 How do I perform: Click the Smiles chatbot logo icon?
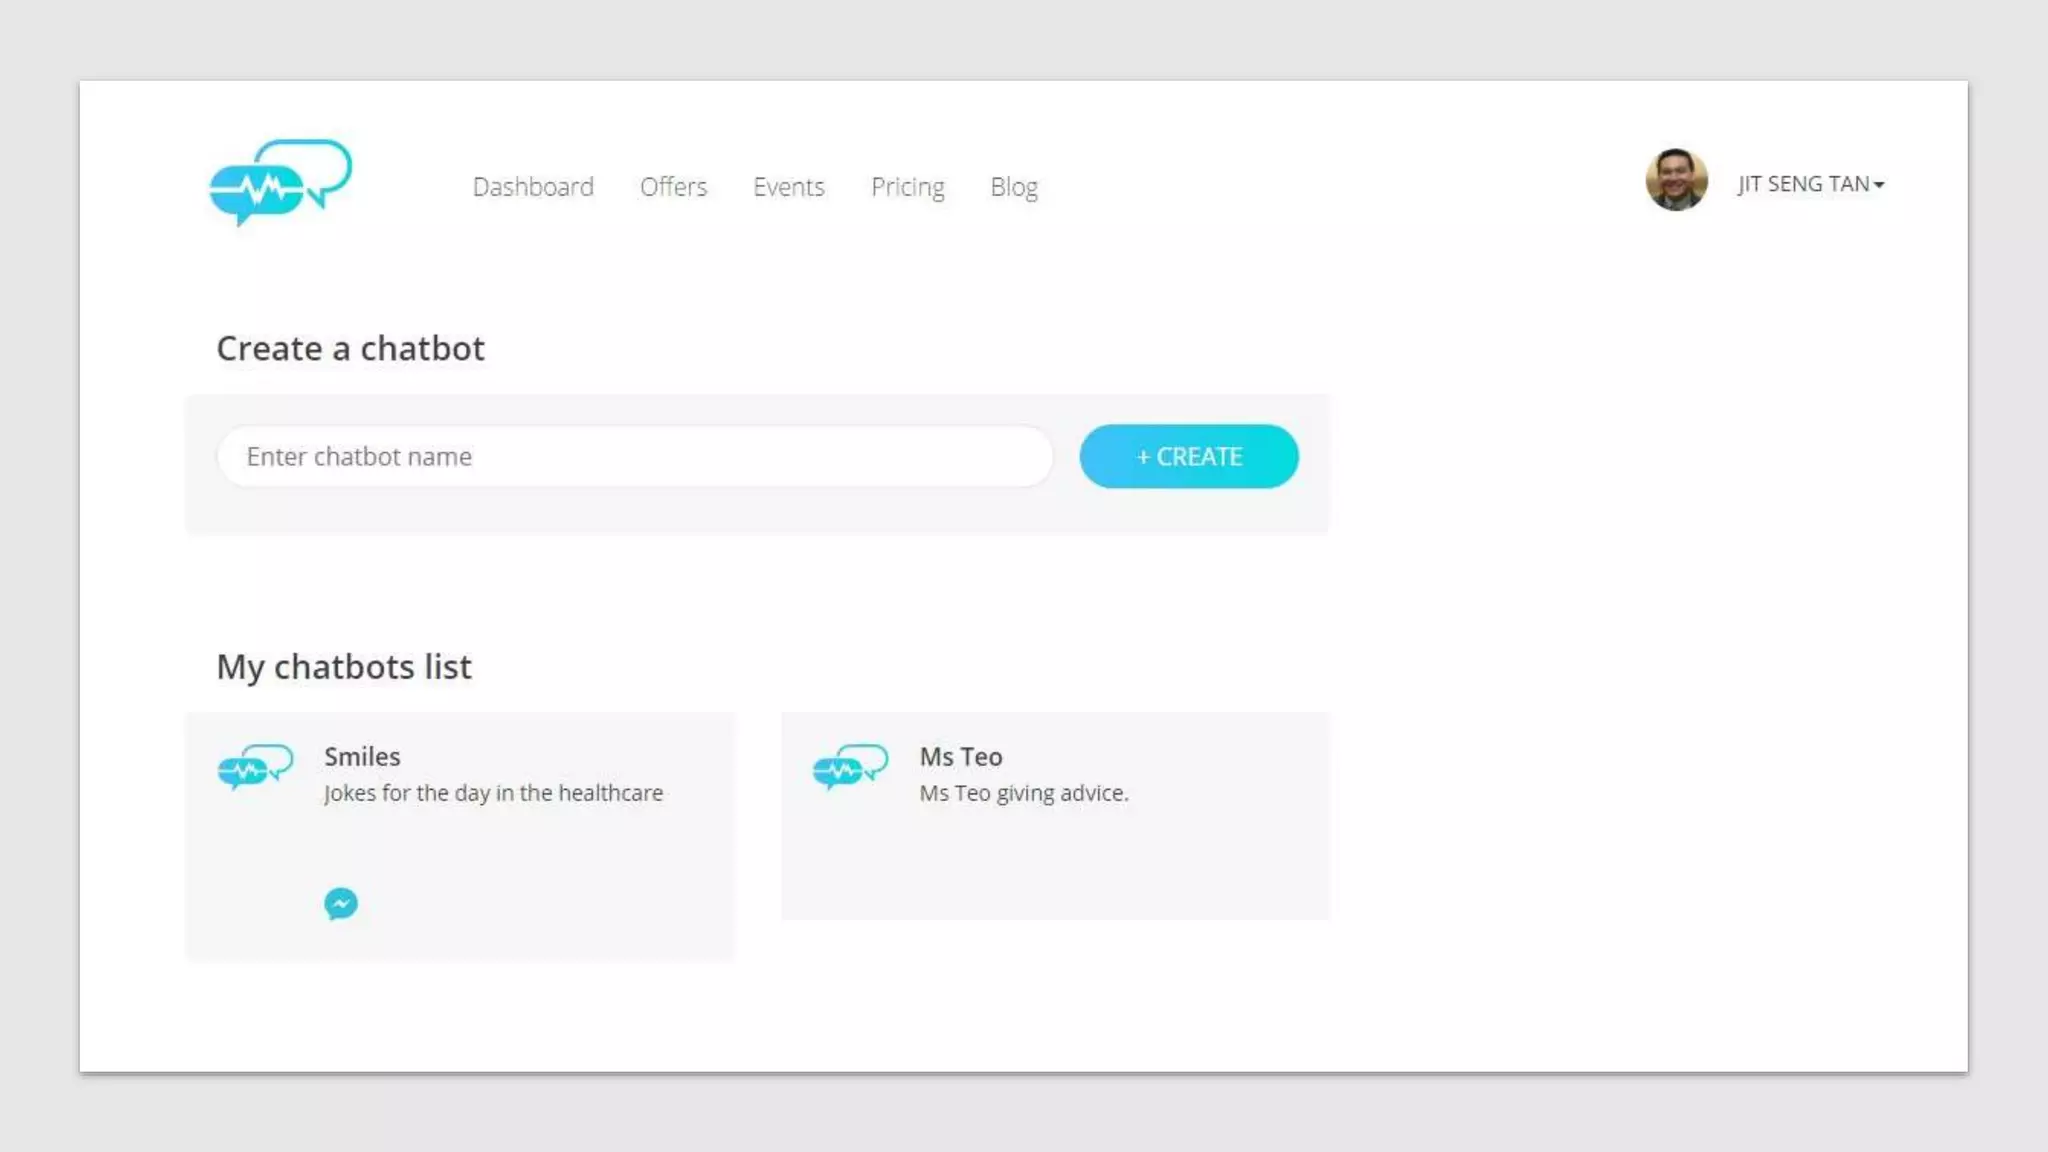256,768
